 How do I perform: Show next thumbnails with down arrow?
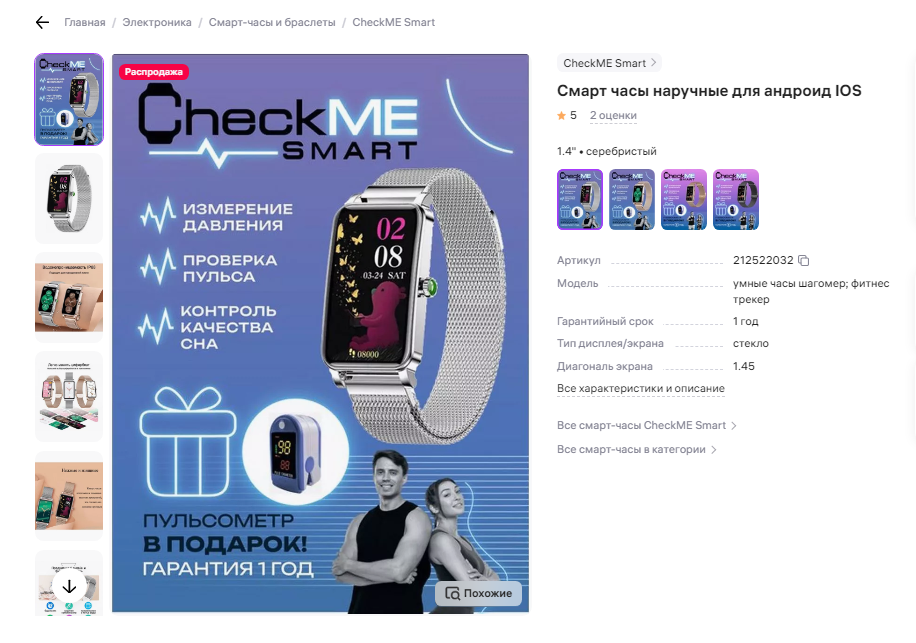(x=69, y=586)
